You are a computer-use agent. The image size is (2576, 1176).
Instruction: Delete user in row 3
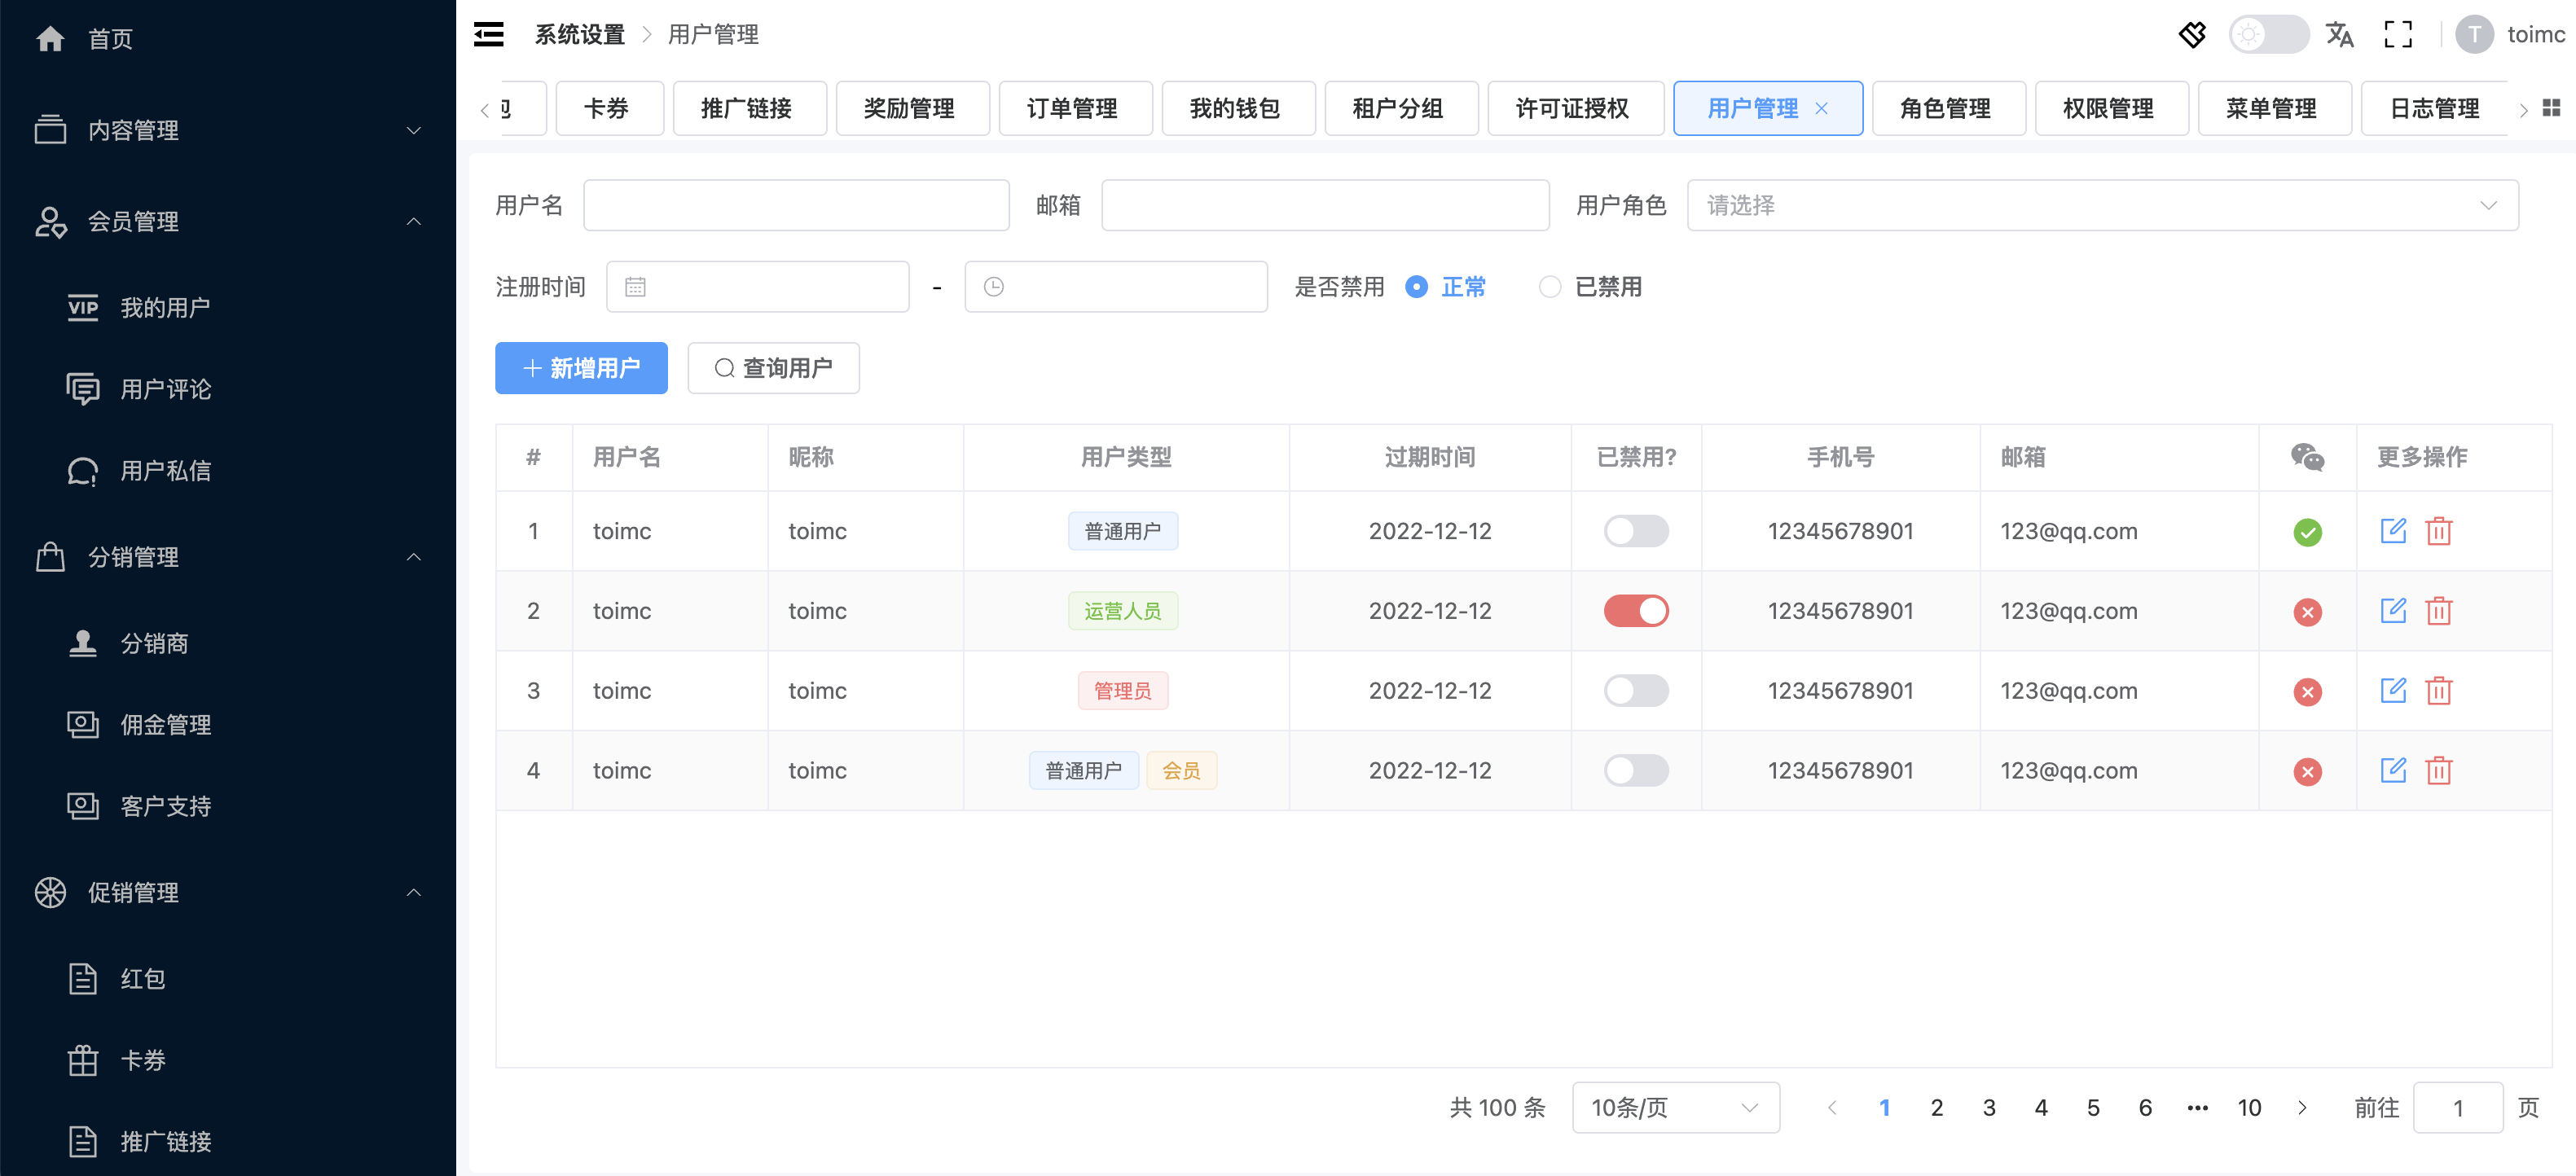[2438, 691]
